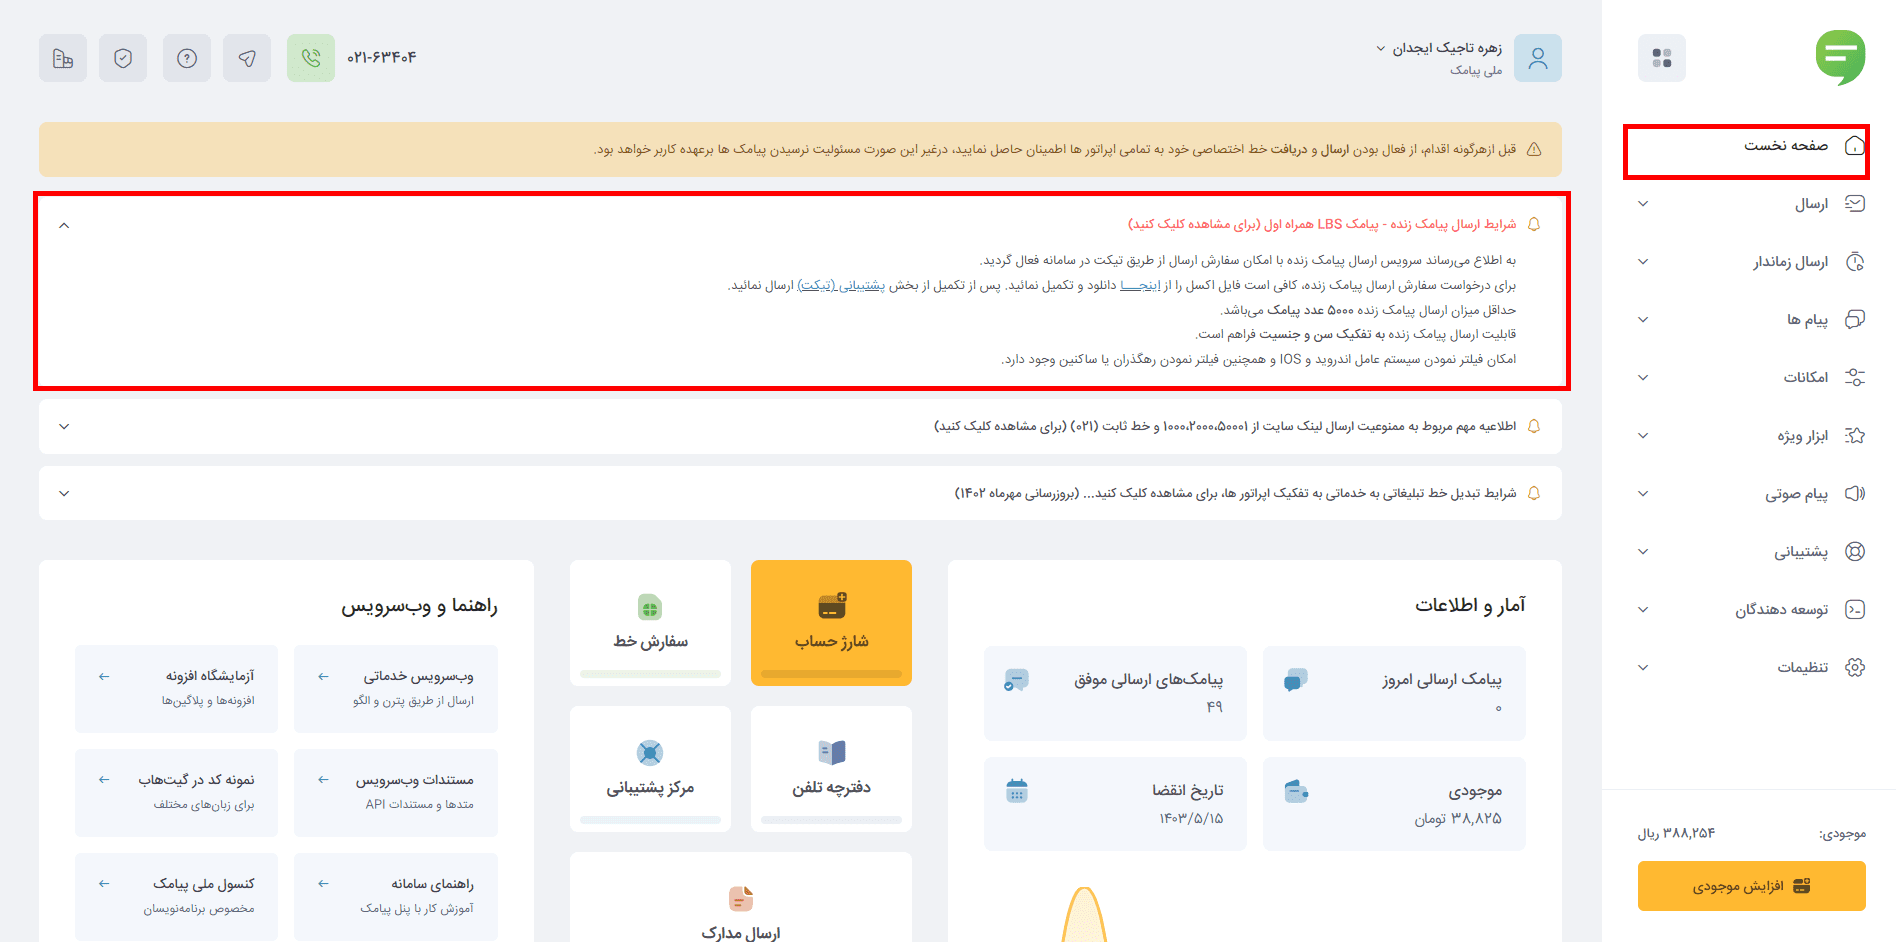This screenshot has width=1896, height=942.
Task: Collapse the LBS announcement panel chevron
Action: point(64,225)
